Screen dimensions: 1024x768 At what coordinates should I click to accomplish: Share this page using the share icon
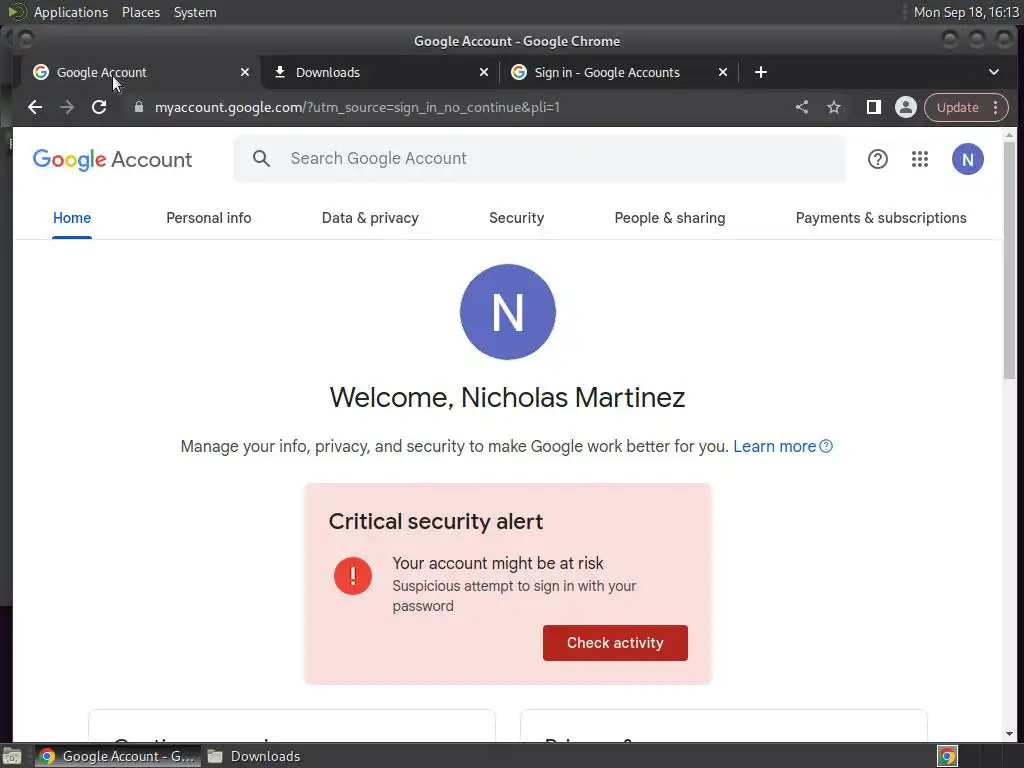[x=802, y=107]
